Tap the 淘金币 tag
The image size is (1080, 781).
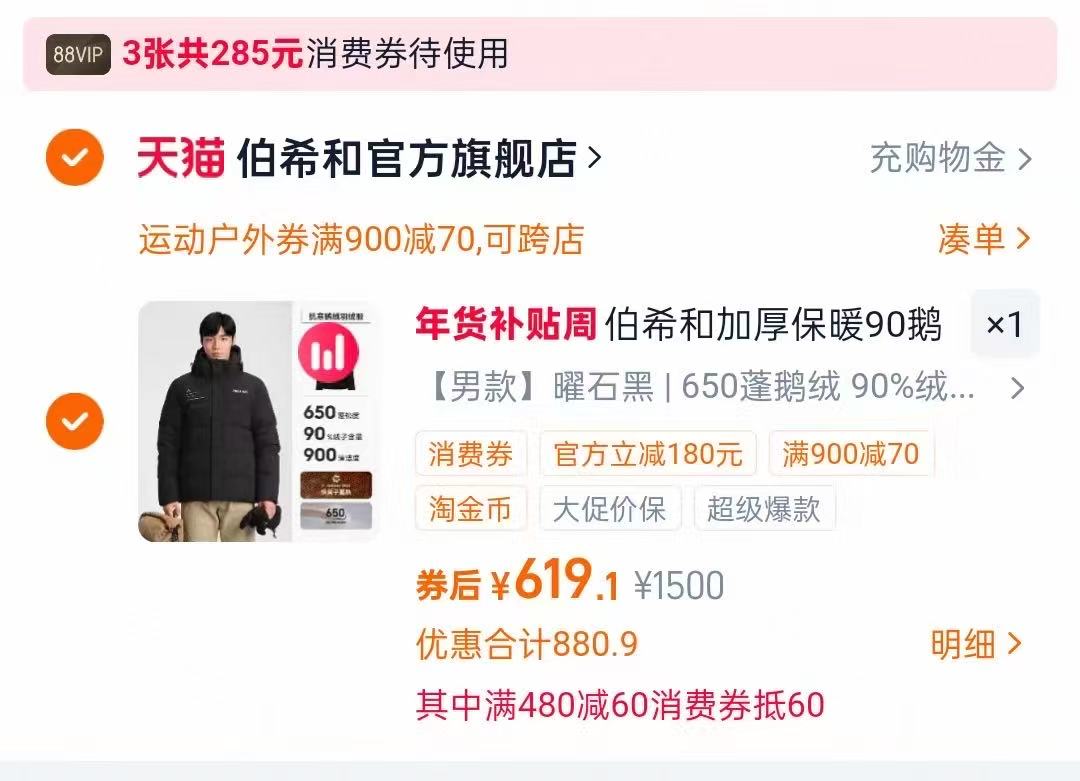[x=471, y=508]
